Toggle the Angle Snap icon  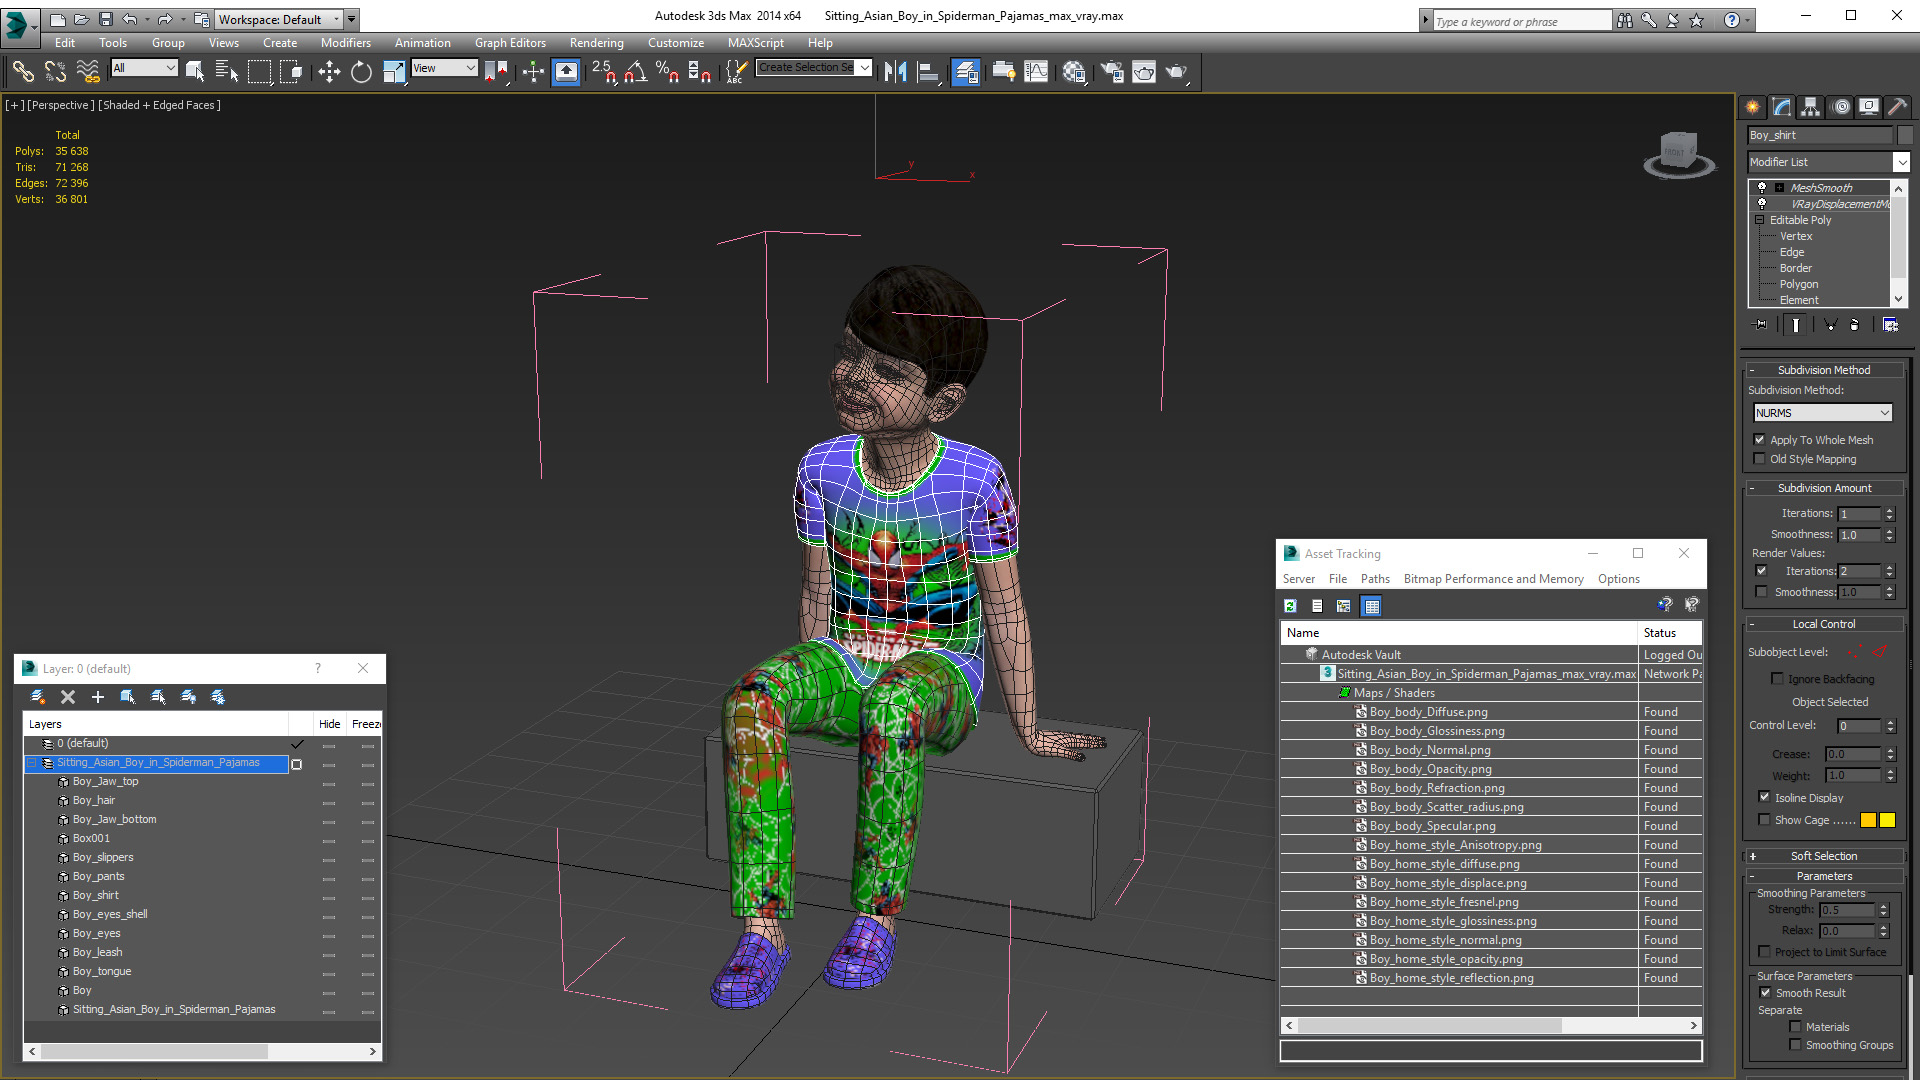(x=636, y=71)
